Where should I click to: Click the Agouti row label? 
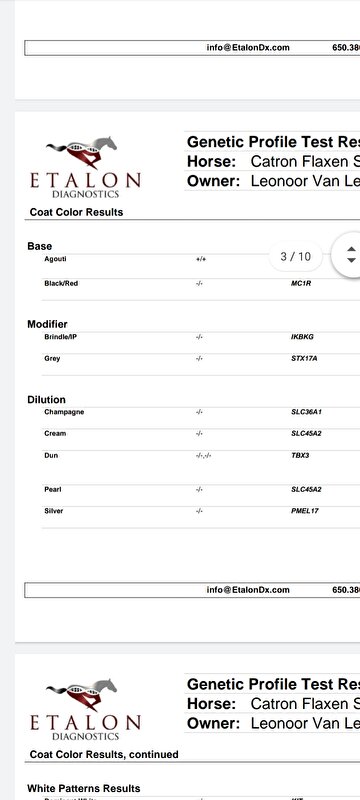[x=55, y=259]
